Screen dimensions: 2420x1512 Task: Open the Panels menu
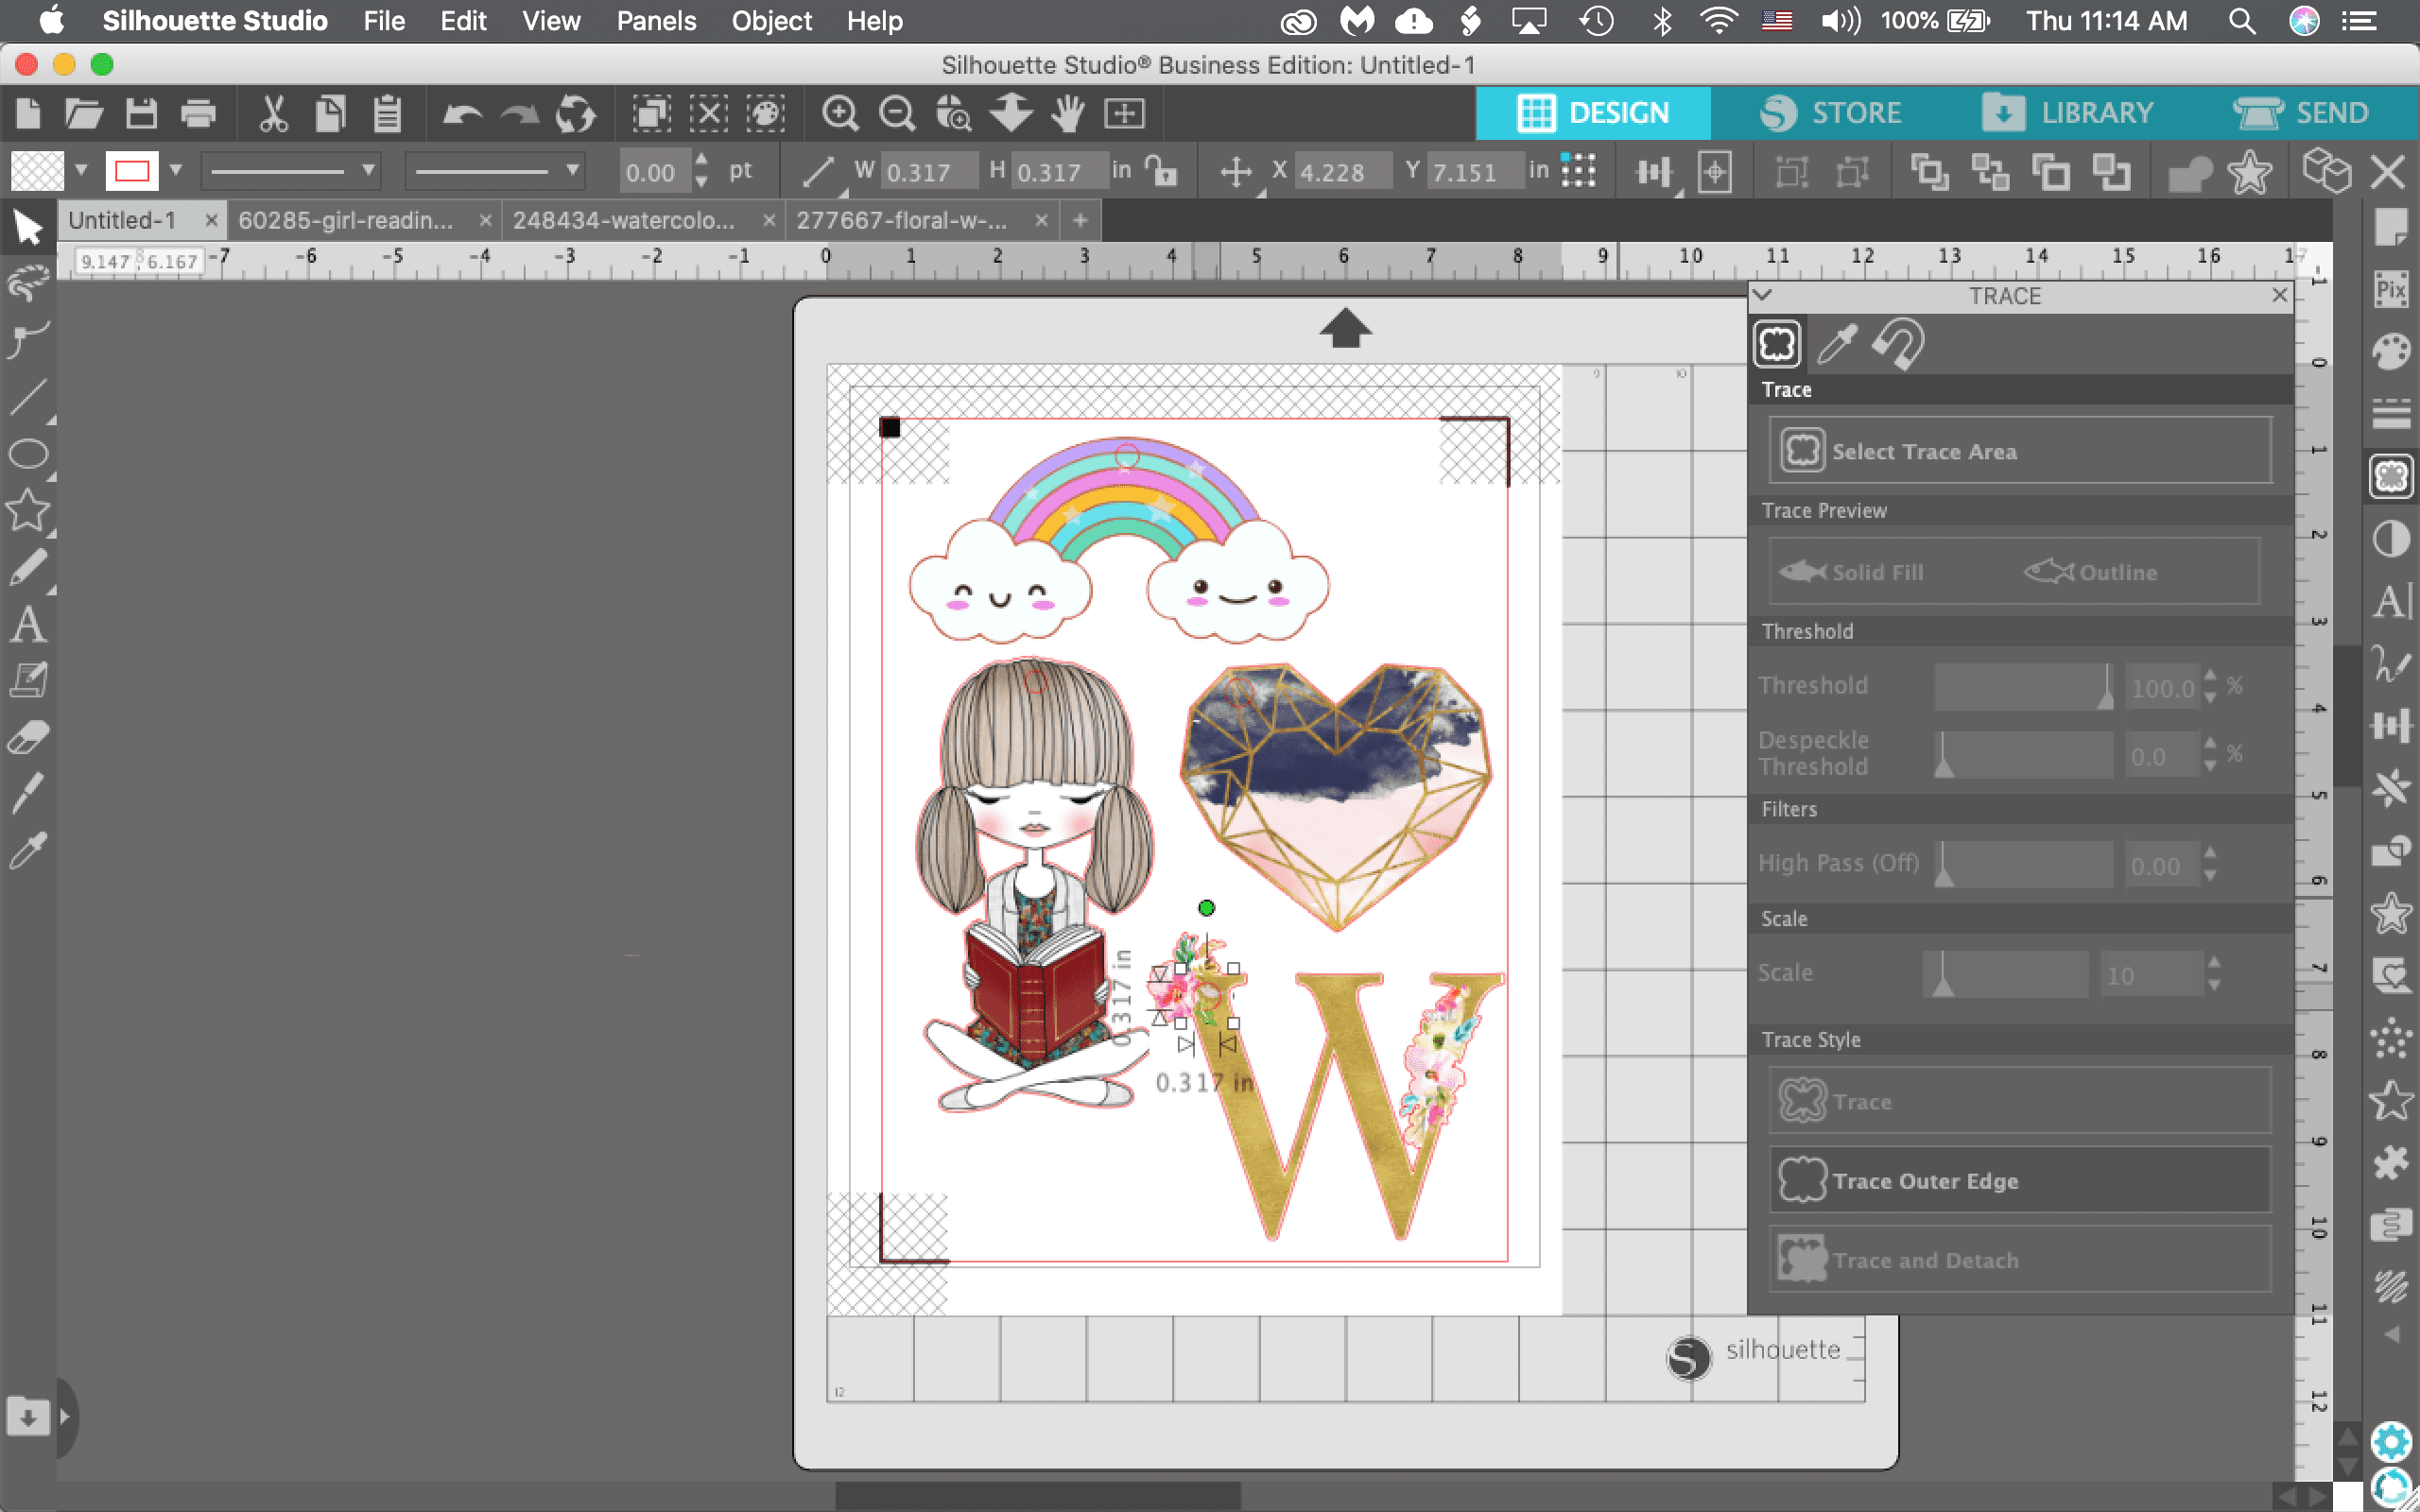[655, 21]
